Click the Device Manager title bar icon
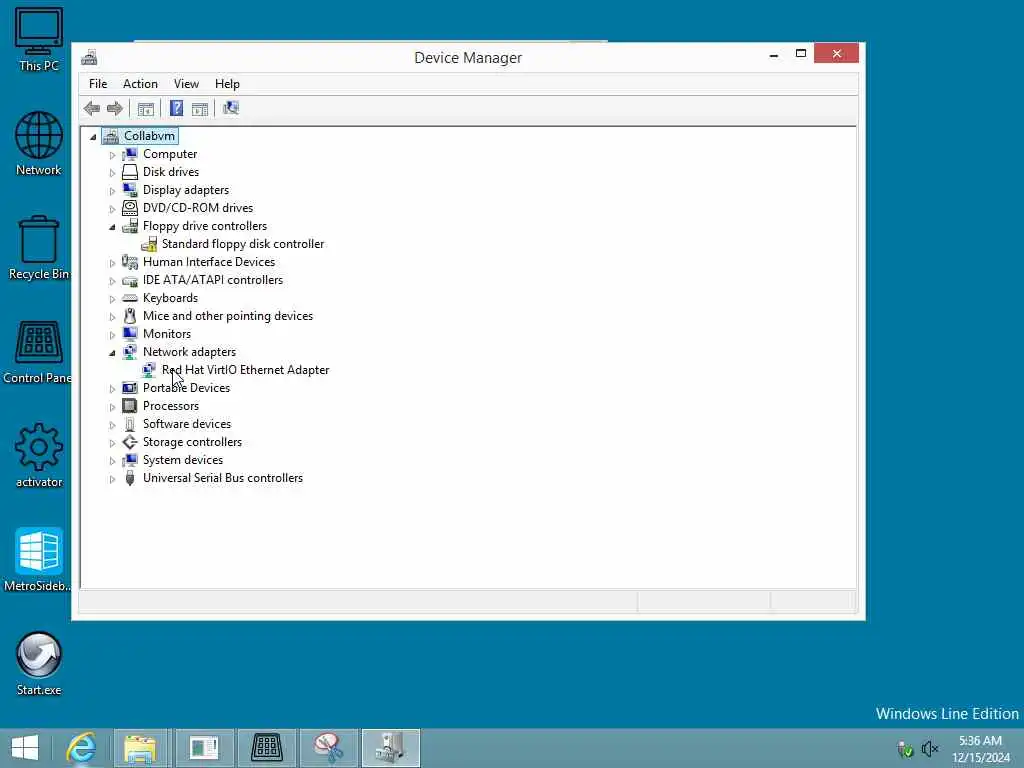The image size is (1024, 768). 89,57
